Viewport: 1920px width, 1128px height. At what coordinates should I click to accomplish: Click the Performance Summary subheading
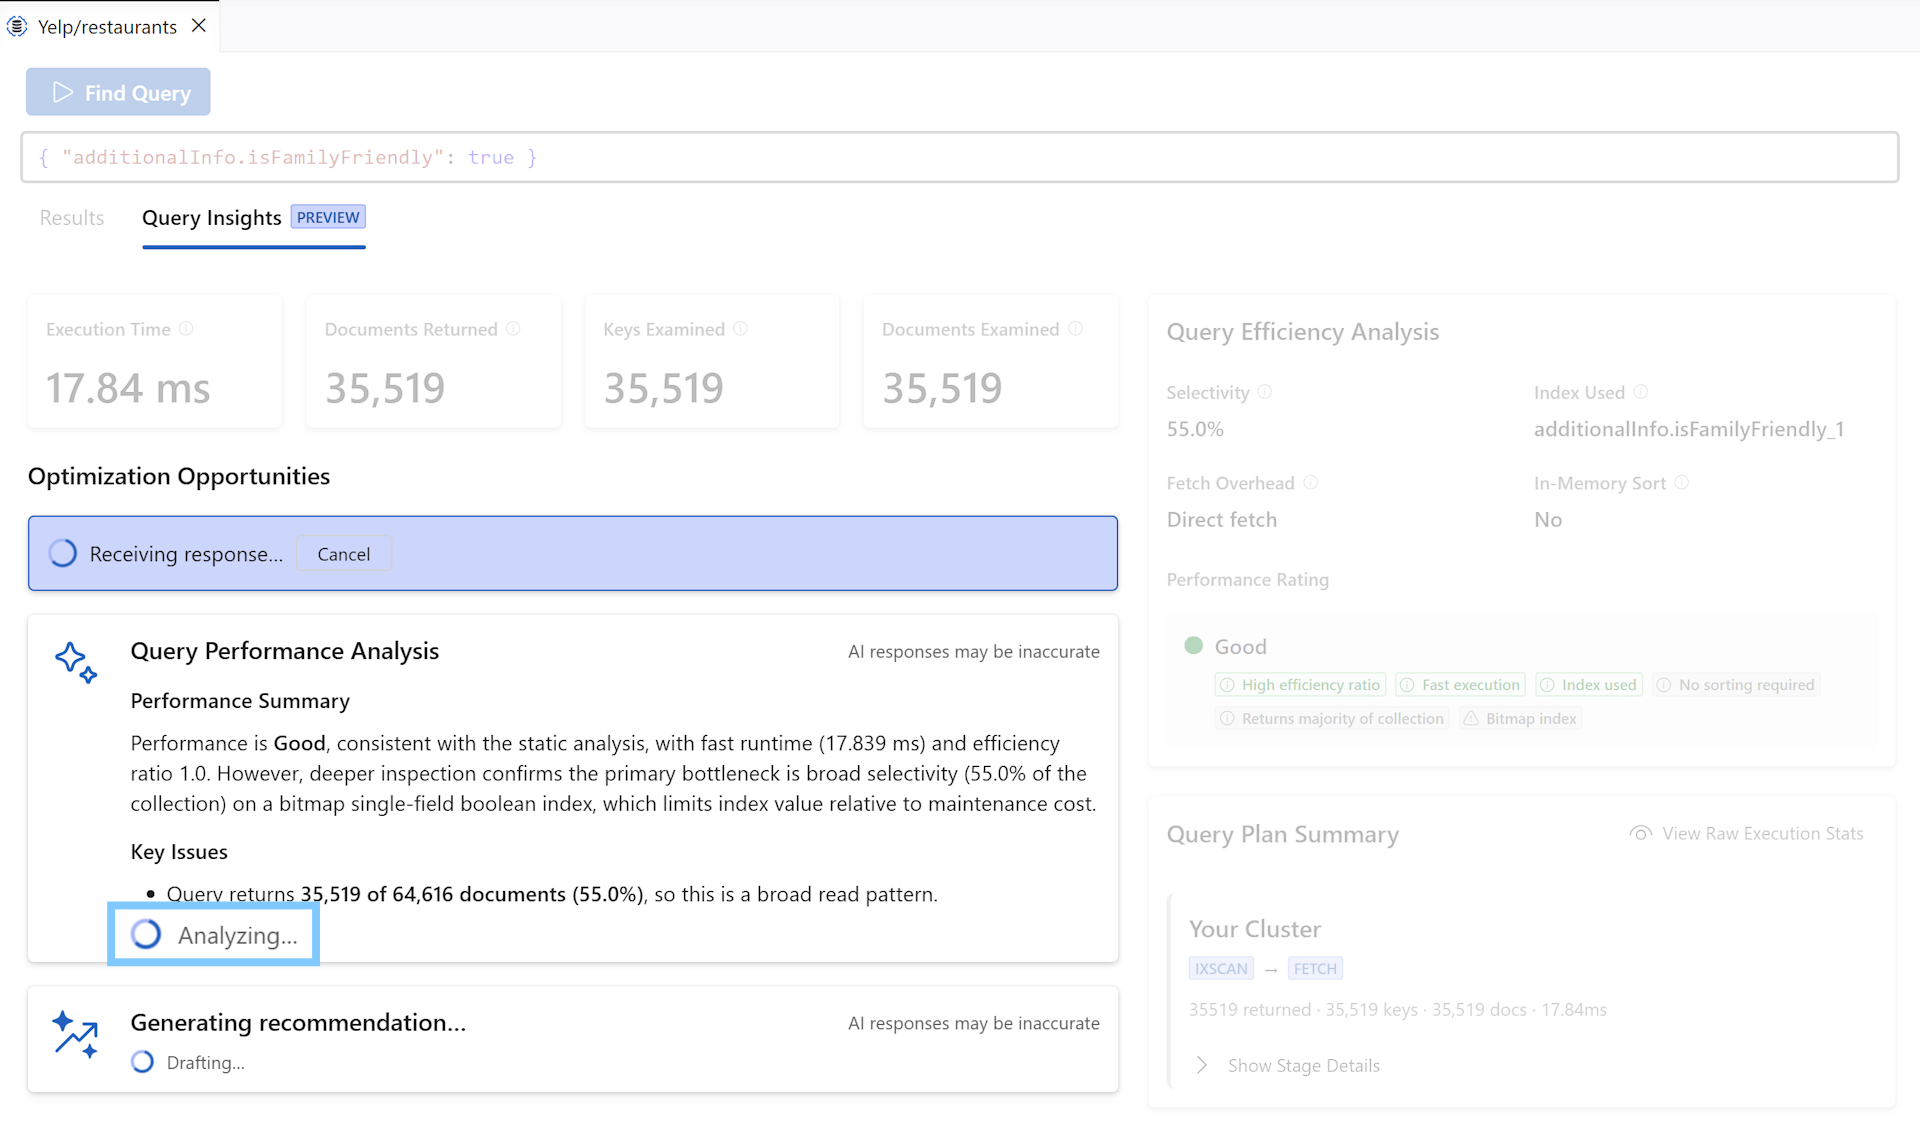(x=240, y=701)
